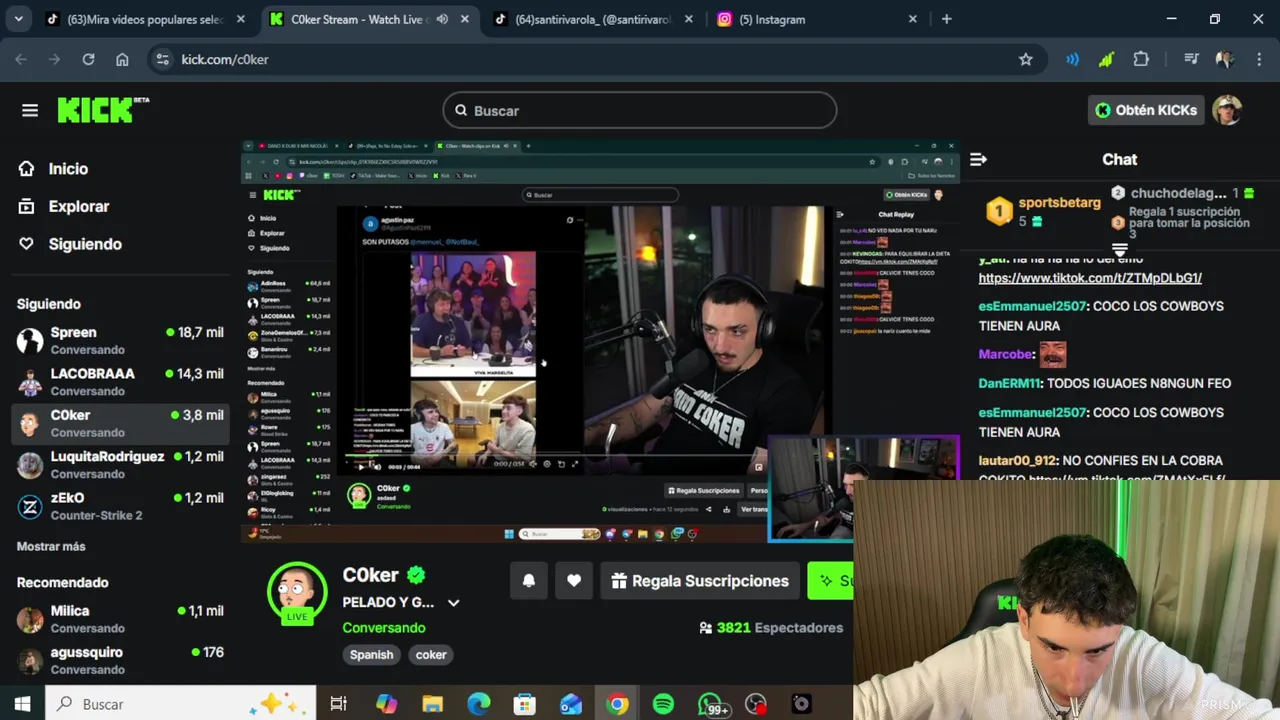Image resolution: width=1280 pixels, height=720 pixels.
Task: Go back in browser history
Action: click(21, 59)
